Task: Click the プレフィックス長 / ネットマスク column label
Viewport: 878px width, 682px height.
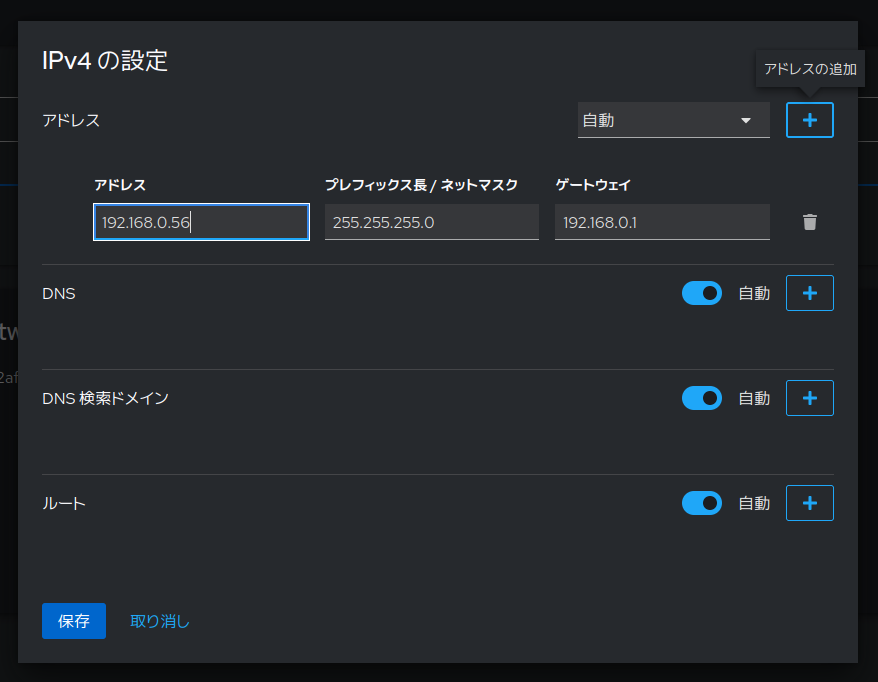Action: [421, 185]
